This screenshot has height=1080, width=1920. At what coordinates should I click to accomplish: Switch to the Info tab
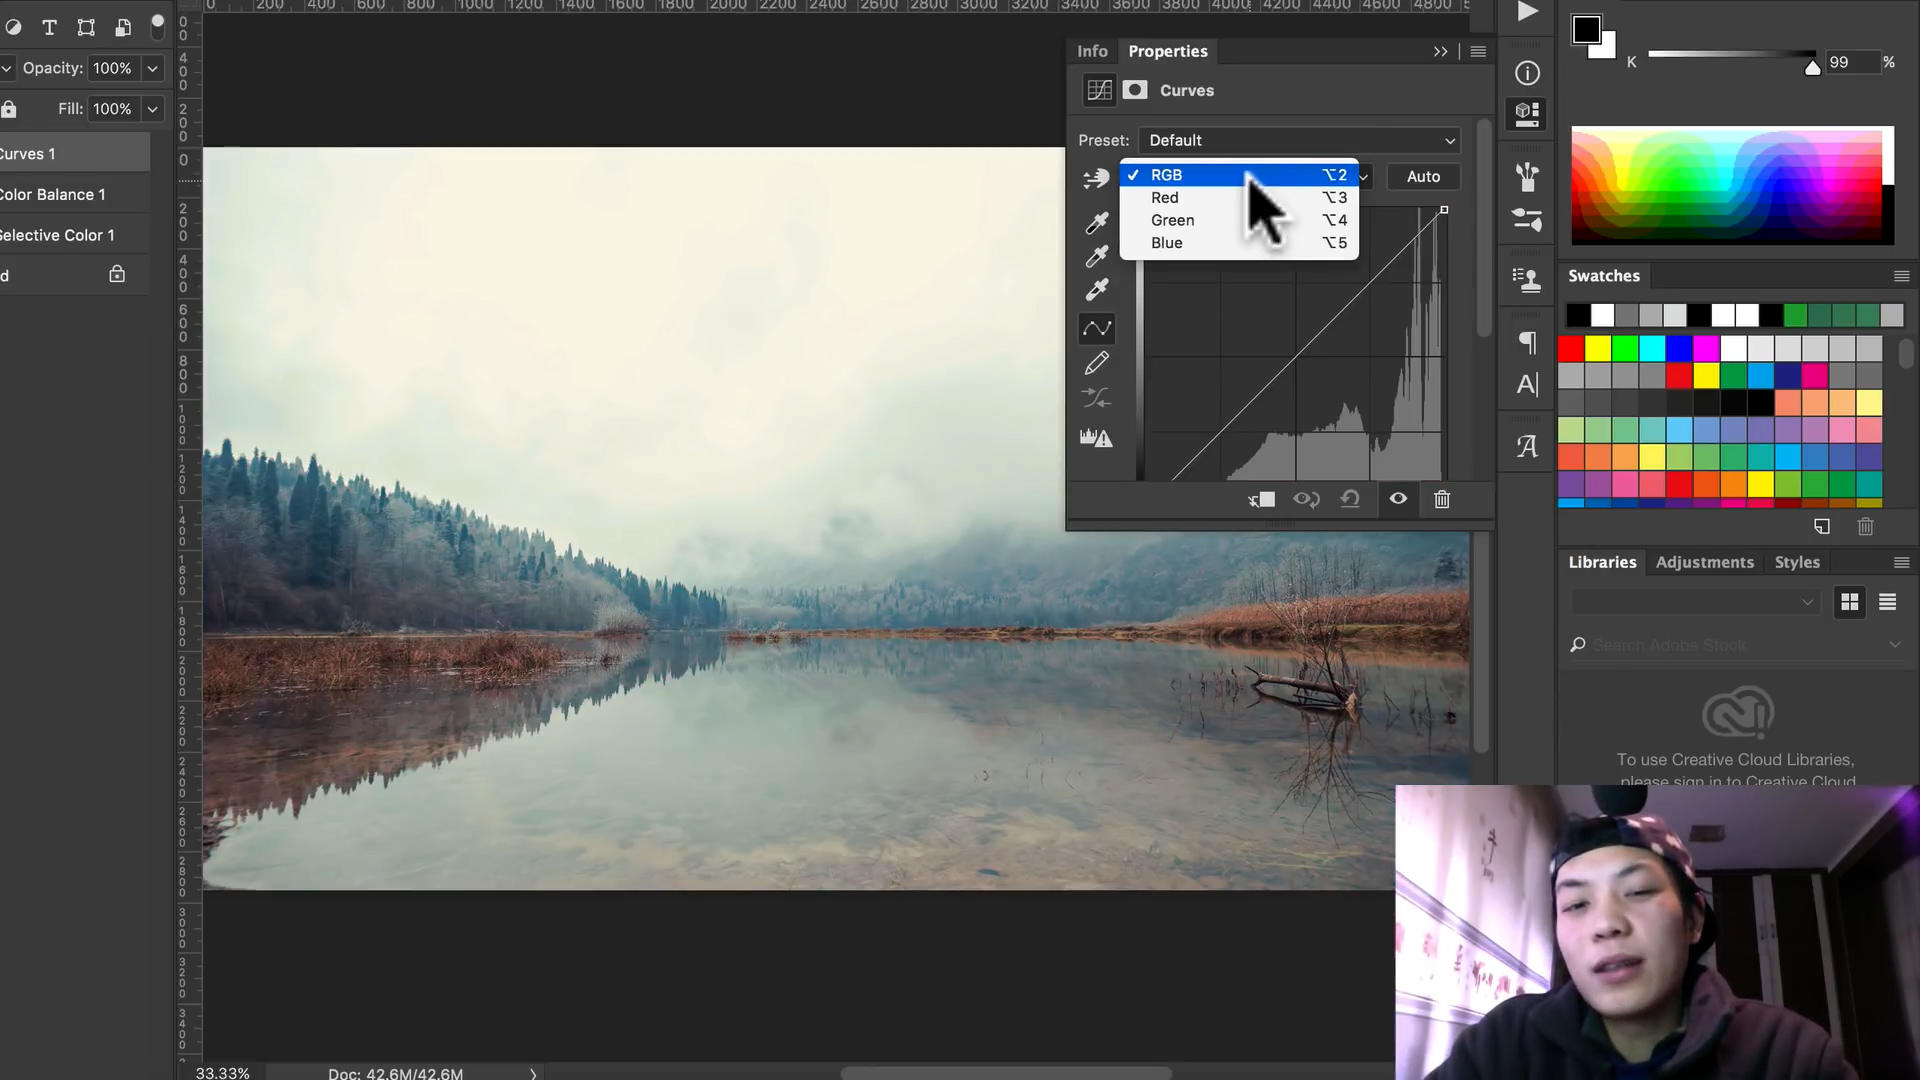1092,51
